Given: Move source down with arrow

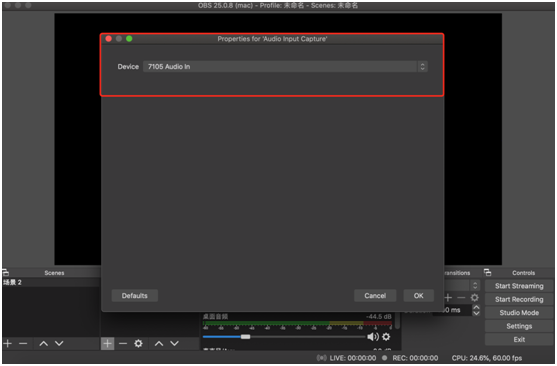Looking at the screenshot, I should pos(174,344).
